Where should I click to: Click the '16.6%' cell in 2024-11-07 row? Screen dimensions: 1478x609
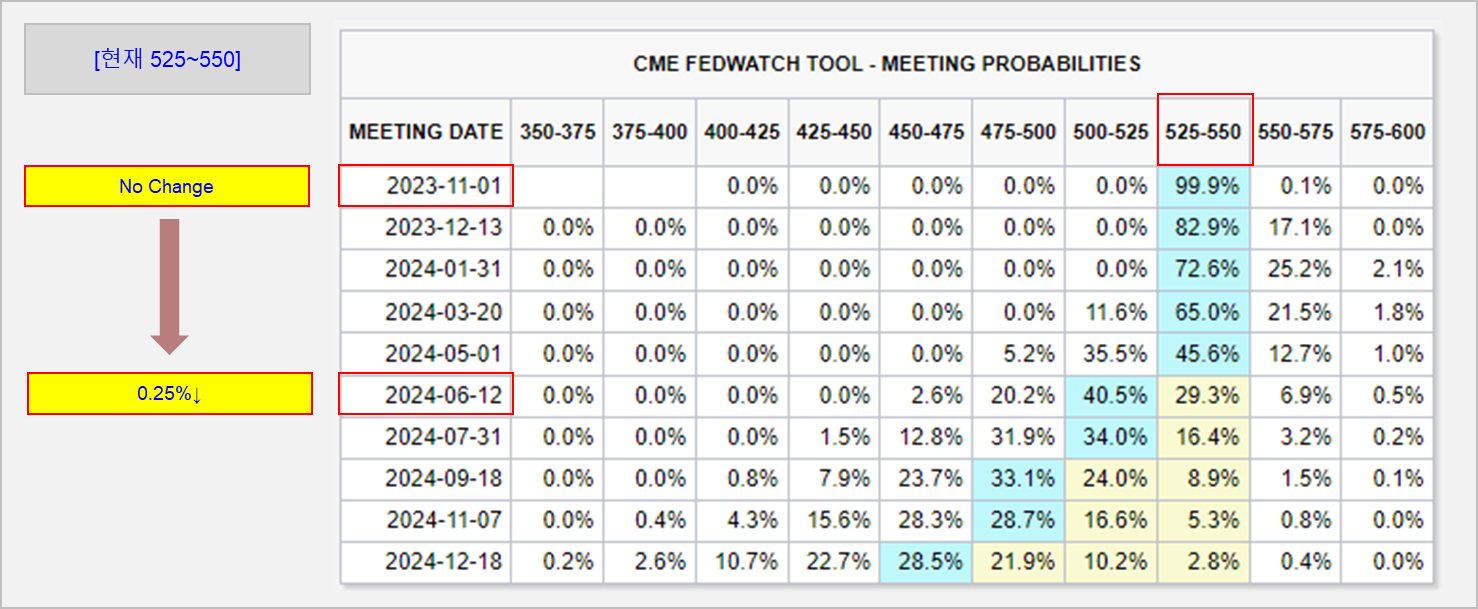click(x=1111, y=520)
